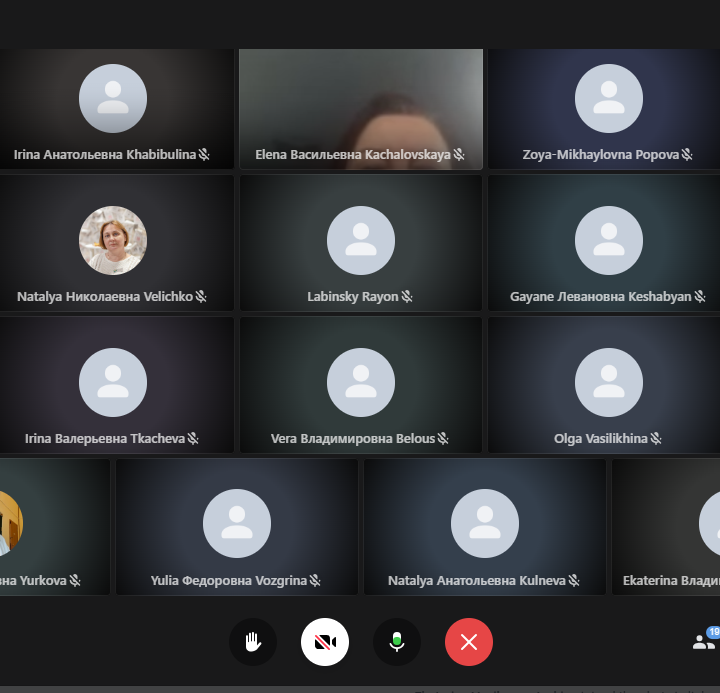Mute the microphone
720x693 pixels.
pyautogui.click(x=397, y=642)
